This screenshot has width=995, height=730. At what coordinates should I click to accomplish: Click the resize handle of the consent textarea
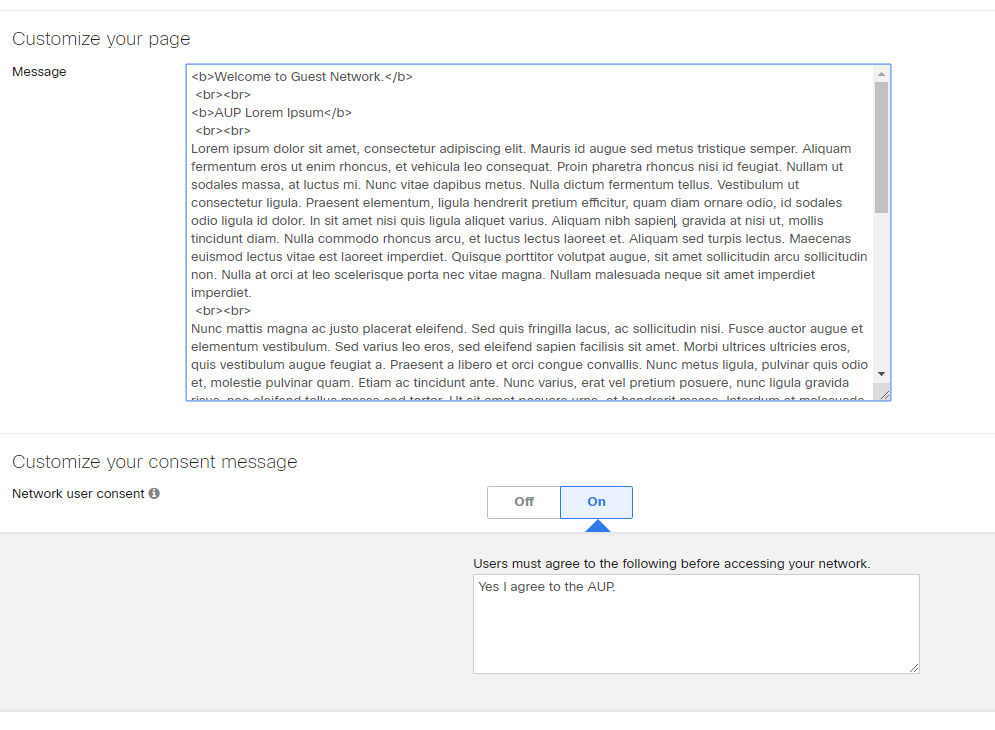click(x=913, y=667)
